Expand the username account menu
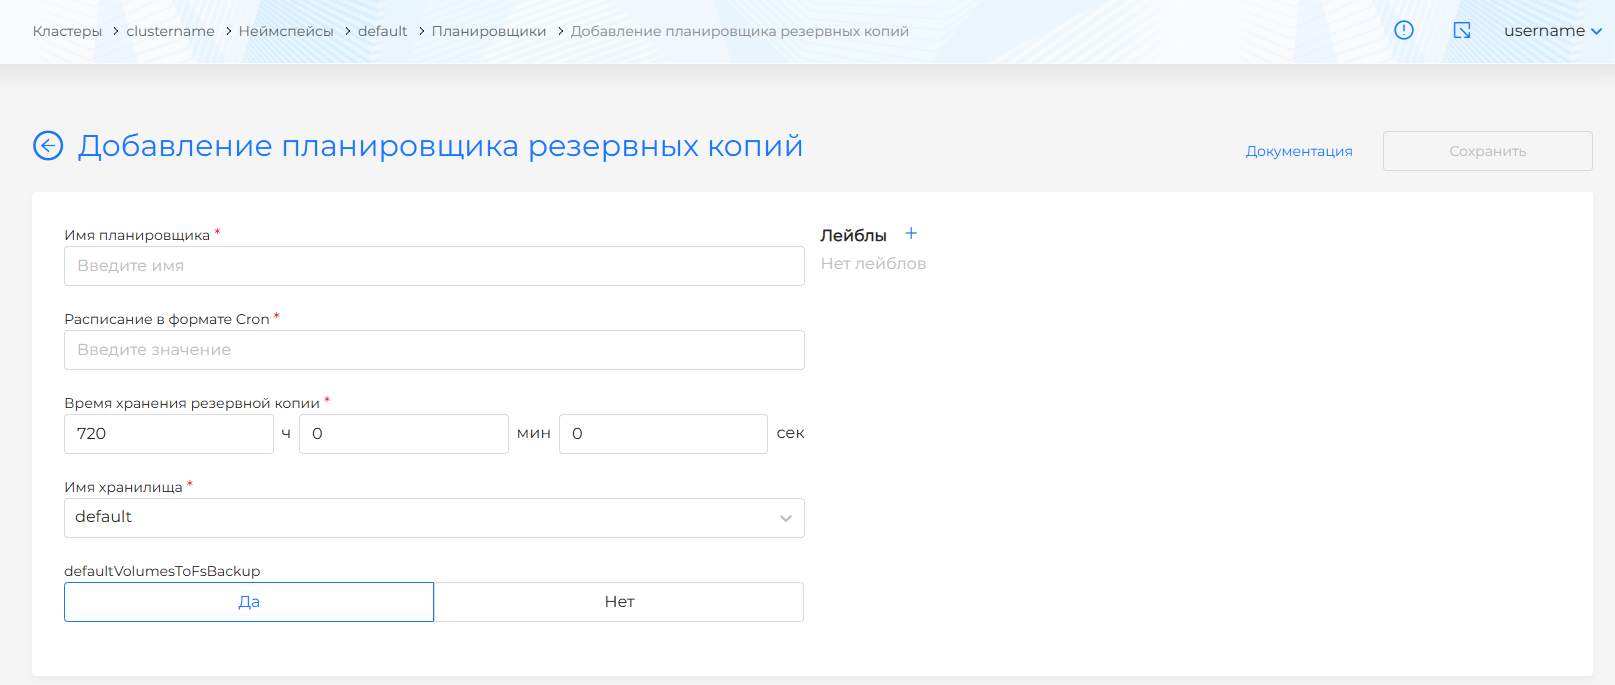1615x685 pixels. coord(1552,31)
